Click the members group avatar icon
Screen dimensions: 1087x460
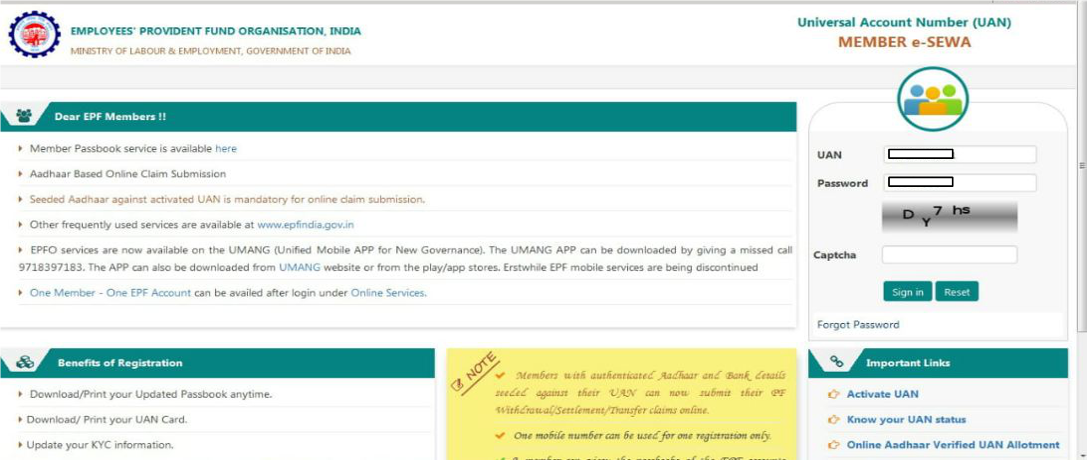pyautogui.click(x=931, y=100)
